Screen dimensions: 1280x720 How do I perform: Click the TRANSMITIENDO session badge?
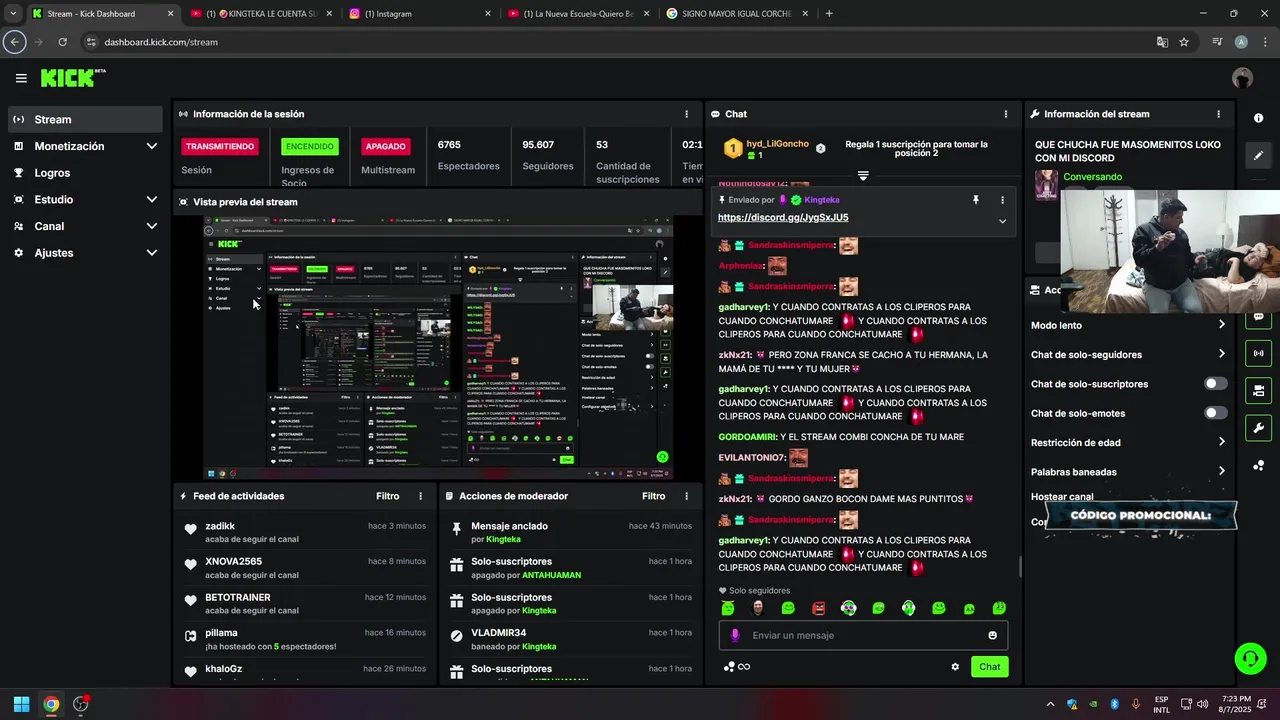[220, 146]
